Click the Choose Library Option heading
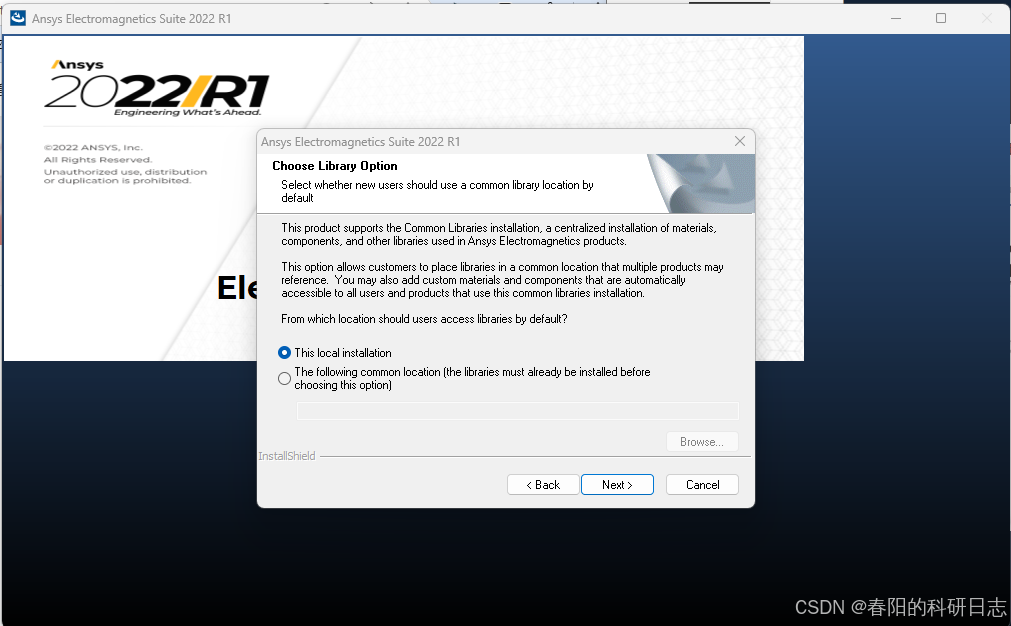The image size is (1011, 626). [x=335, y=166]
